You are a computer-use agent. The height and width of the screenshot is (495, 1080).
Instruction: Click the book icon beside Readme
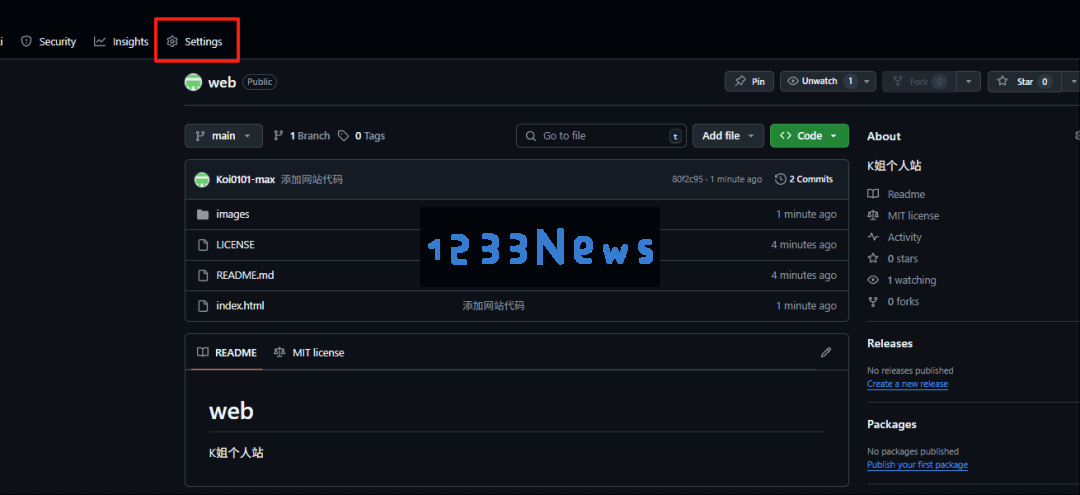[873, 195]
